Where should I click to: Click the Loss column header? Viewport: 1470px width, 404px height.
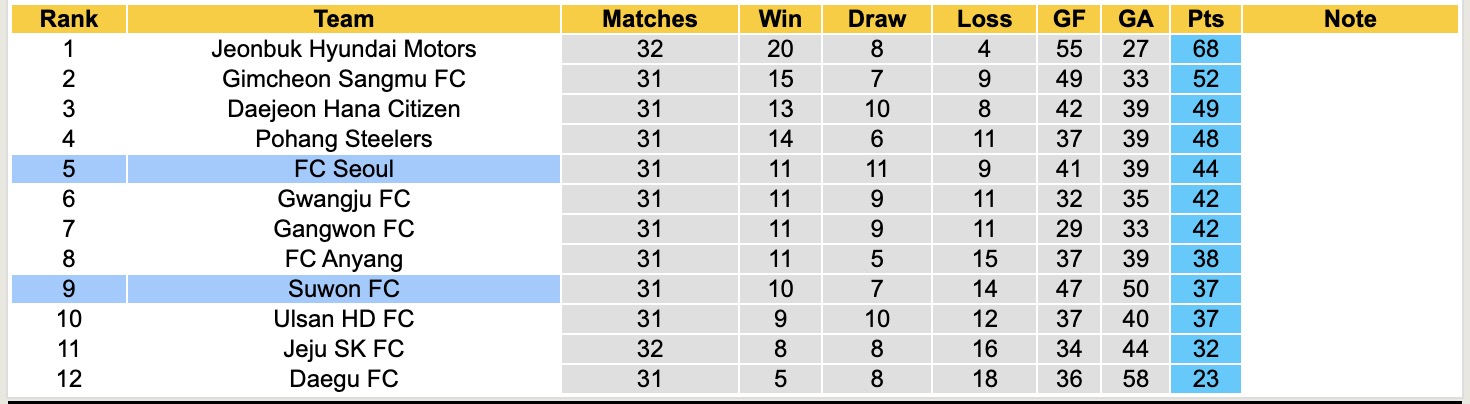pyautogui.click(x=984, y=19)
